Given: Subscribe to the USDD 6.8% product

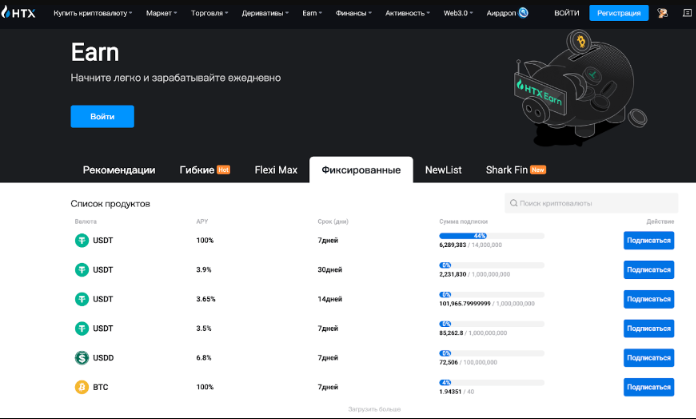Looking at the screenshot, I should (649, 357).
